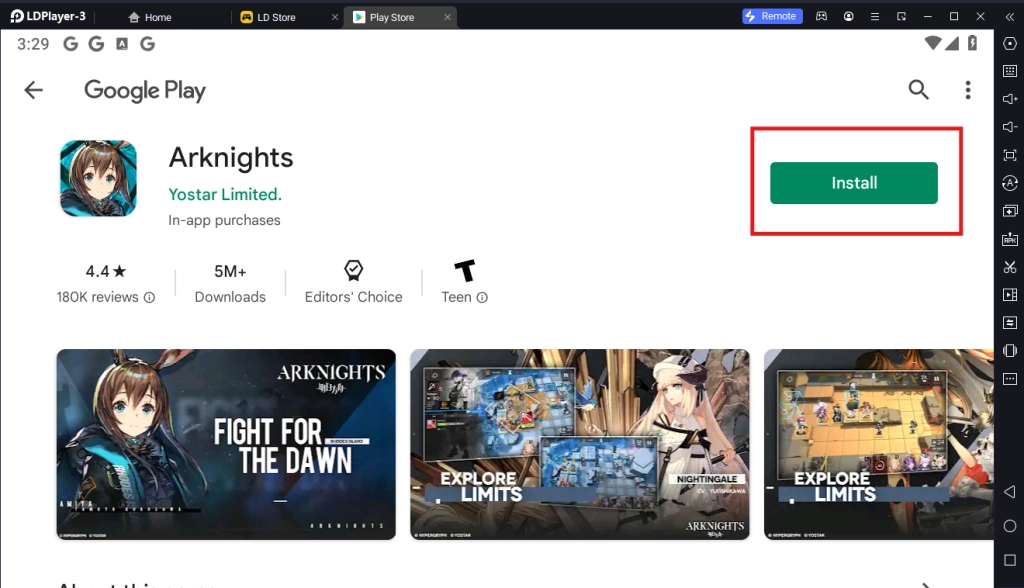The image size is (1024, 588).
Task: Open the Remote button
Action: point(772,16)
